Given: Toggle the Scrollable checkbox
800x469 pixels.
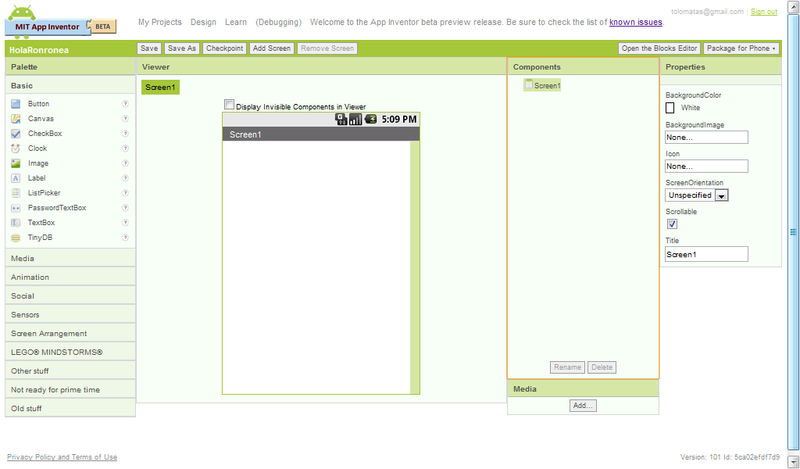Looking at the screenshot, I should pyautogui.click(x=672, y=224).
